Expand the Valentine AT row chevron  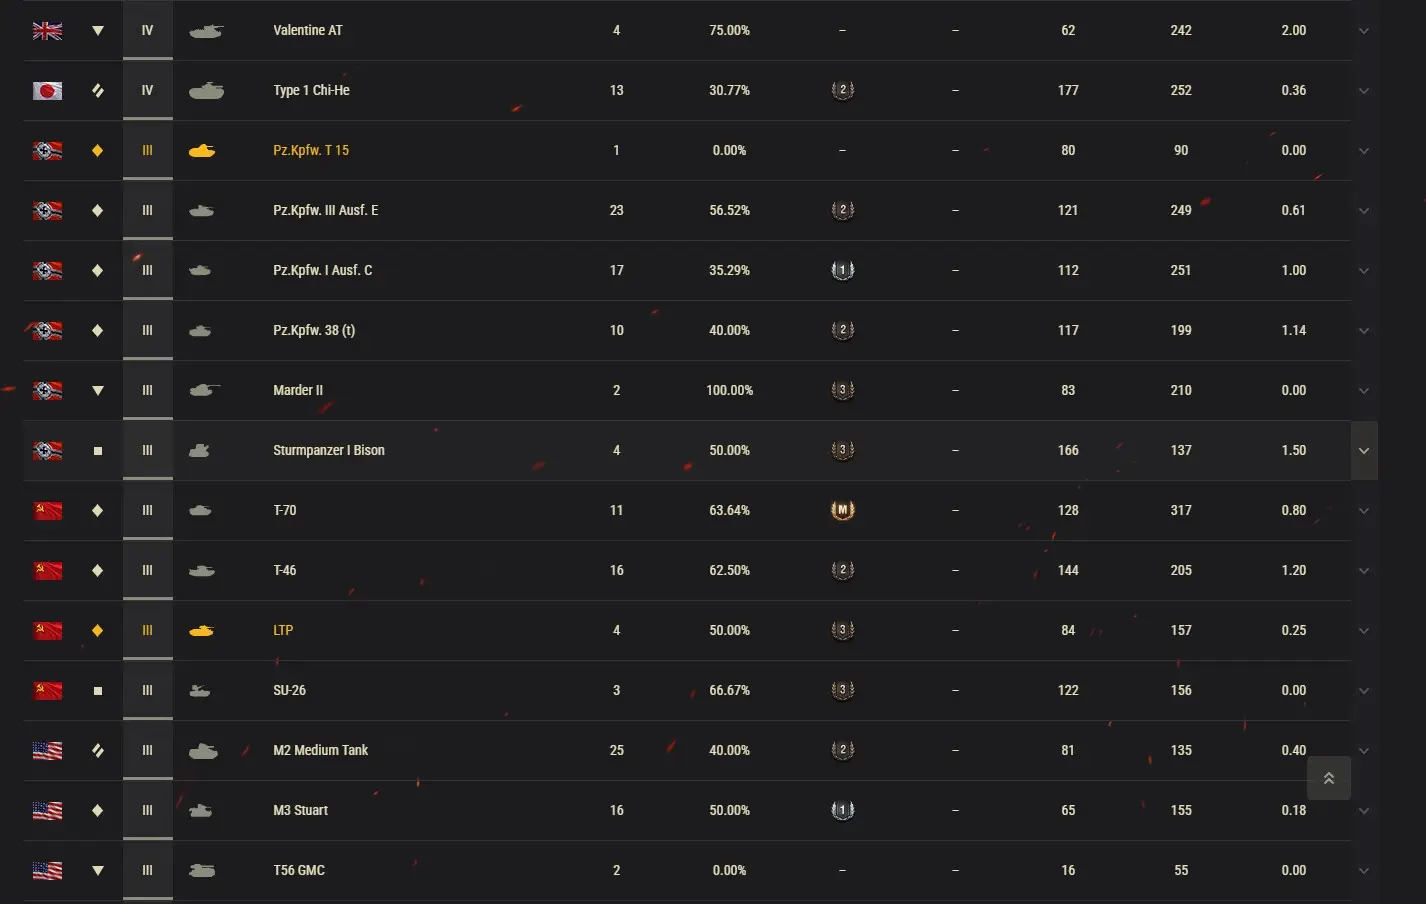click(1364, 31)
